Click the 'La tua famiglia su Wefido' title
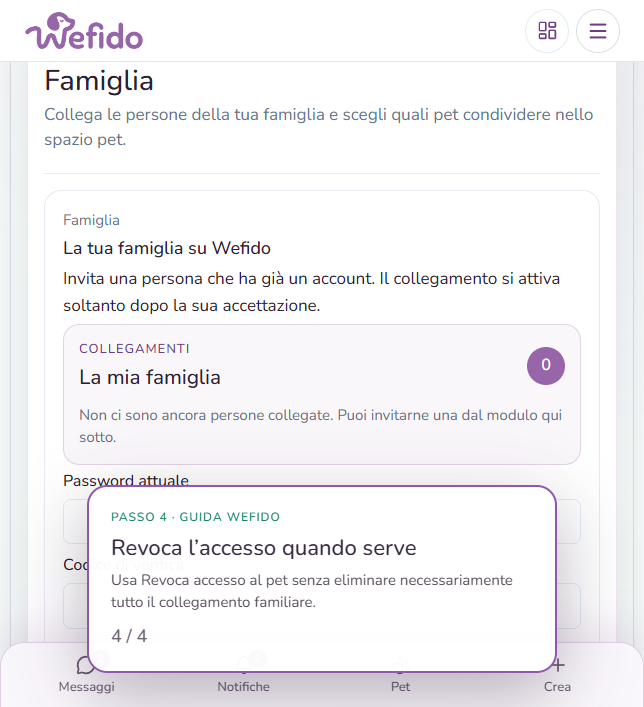This screenshot has height=707, width=644. pyautogui.click(x=167, y=248)
